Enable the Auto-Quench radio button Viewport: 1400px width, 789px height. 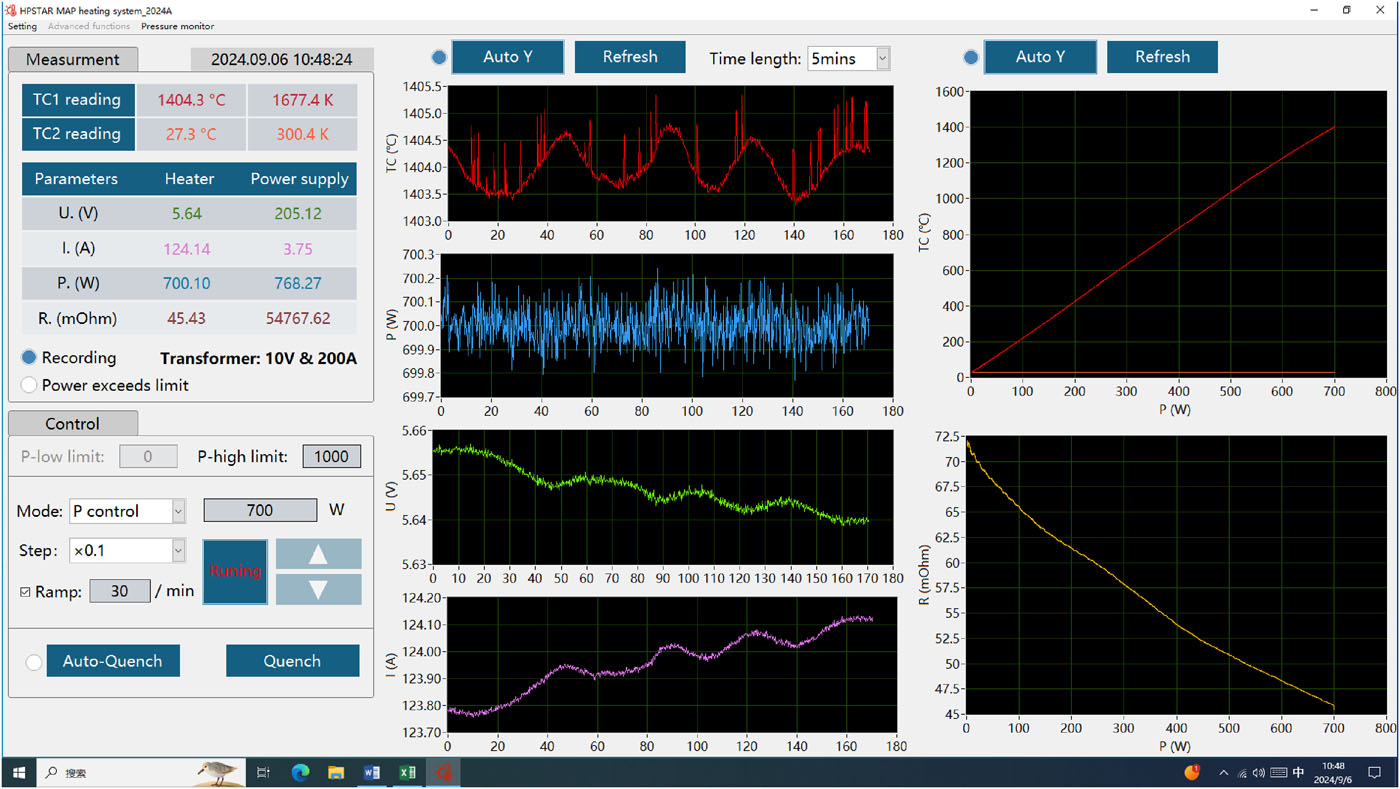point(33,661)
